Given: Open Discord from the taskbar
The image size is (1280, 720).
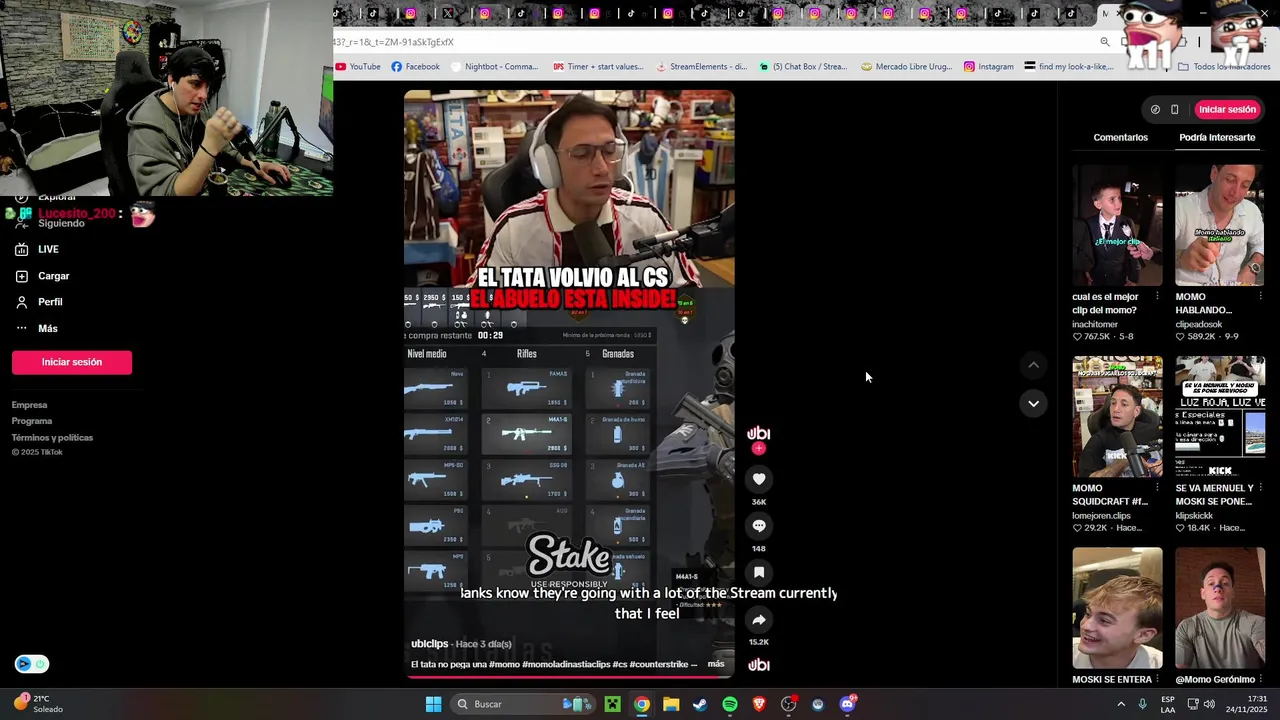Looking at the screenshot, I should click(848, 704).
